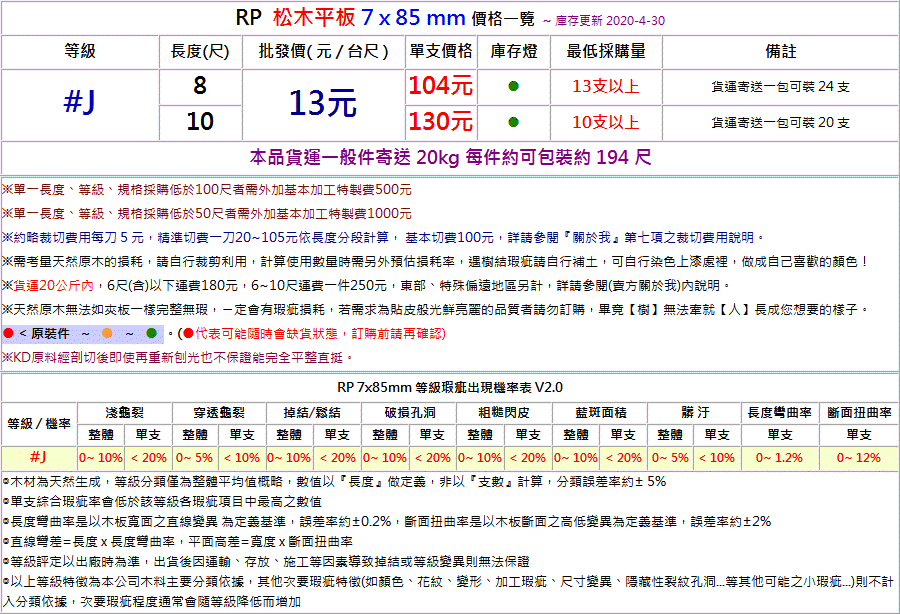Click the 13支以上 minimum purchase cell

605,86
